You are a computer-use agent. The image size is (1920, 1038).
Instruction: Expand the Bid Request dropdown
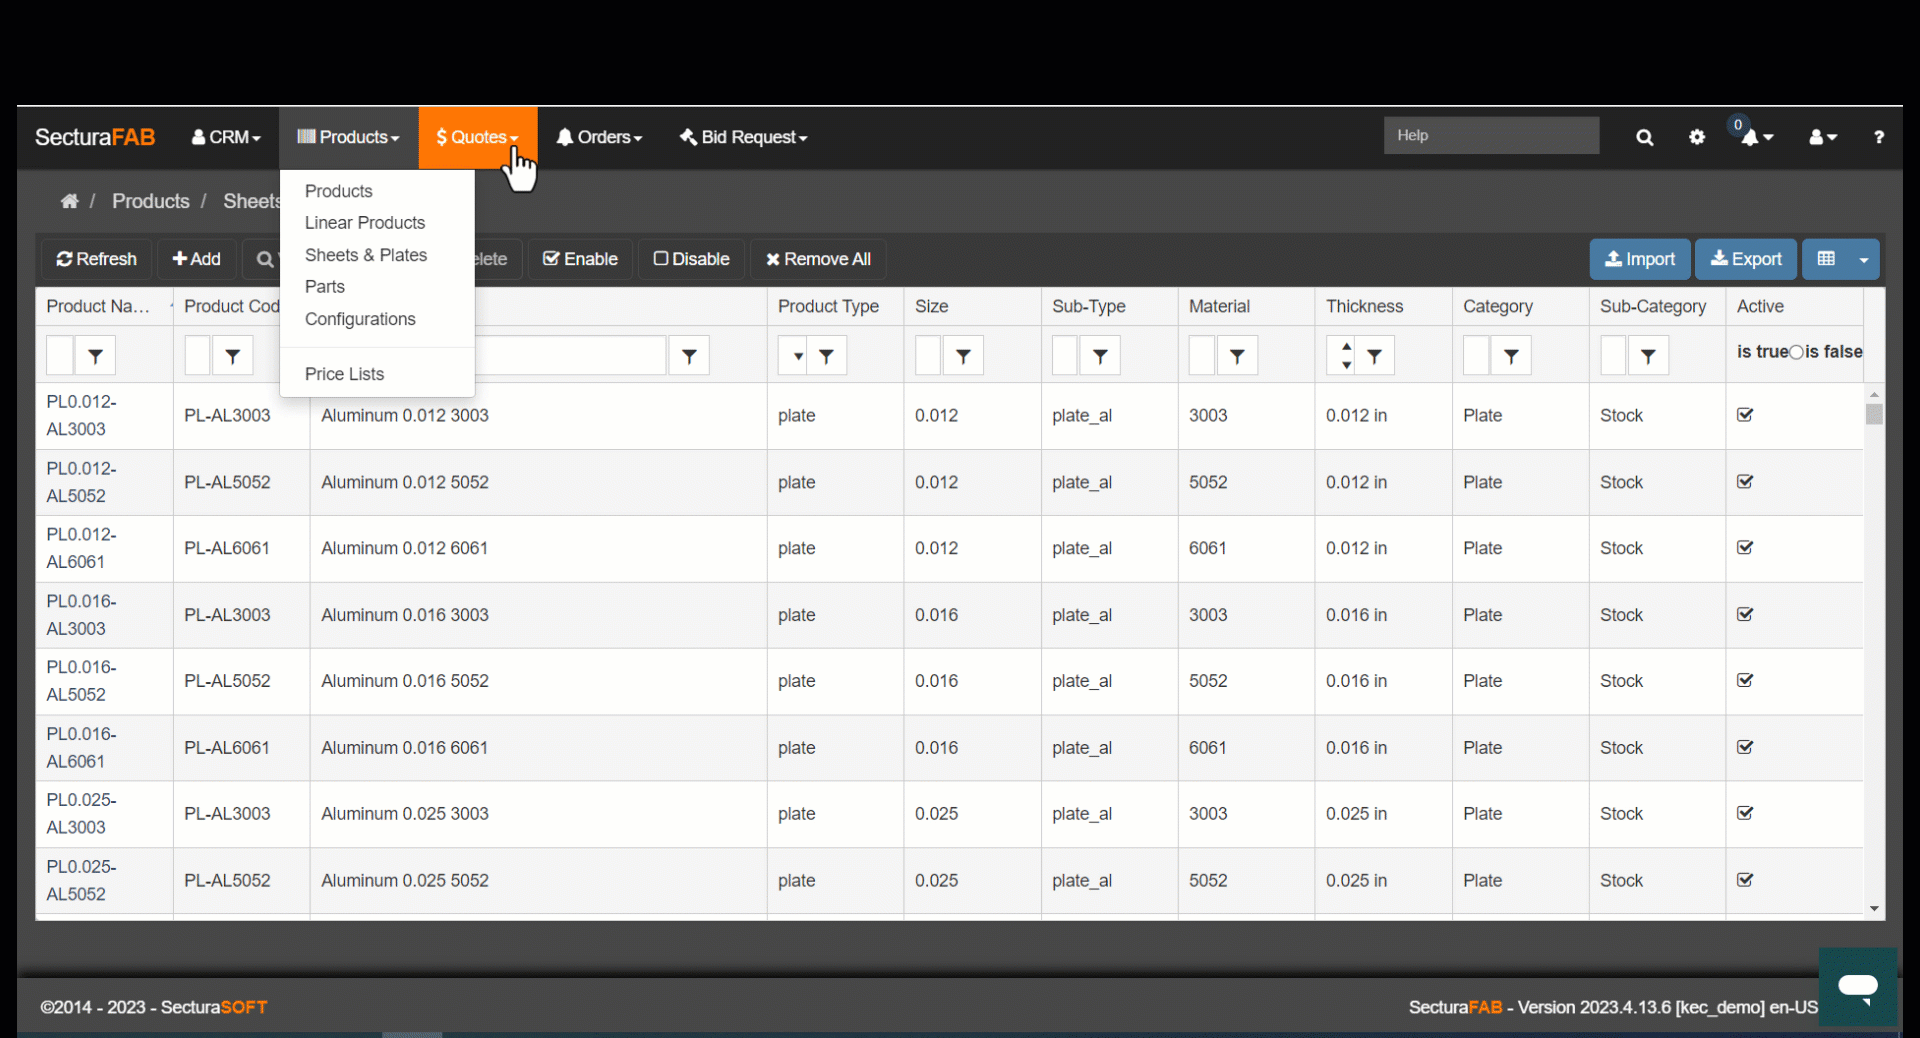(x=743, y=137)
